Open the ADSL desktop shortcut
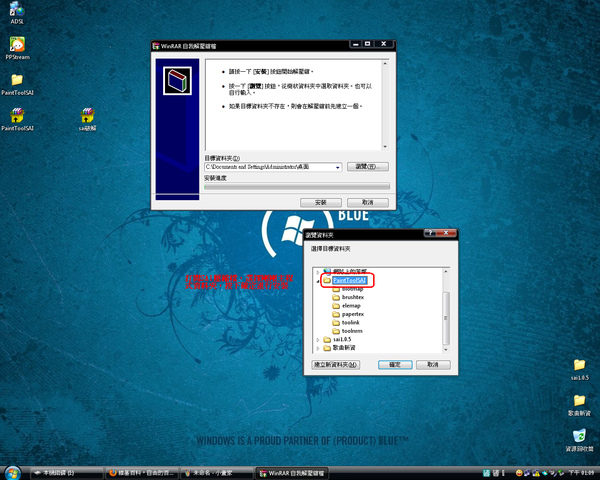 [16, 11]
